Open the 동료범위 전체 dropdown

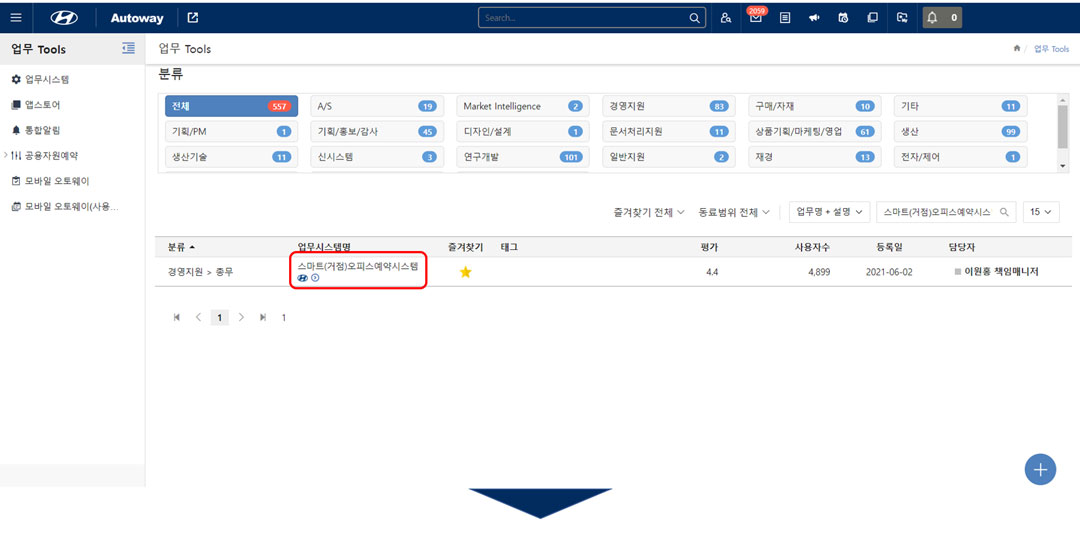point(734,212)
